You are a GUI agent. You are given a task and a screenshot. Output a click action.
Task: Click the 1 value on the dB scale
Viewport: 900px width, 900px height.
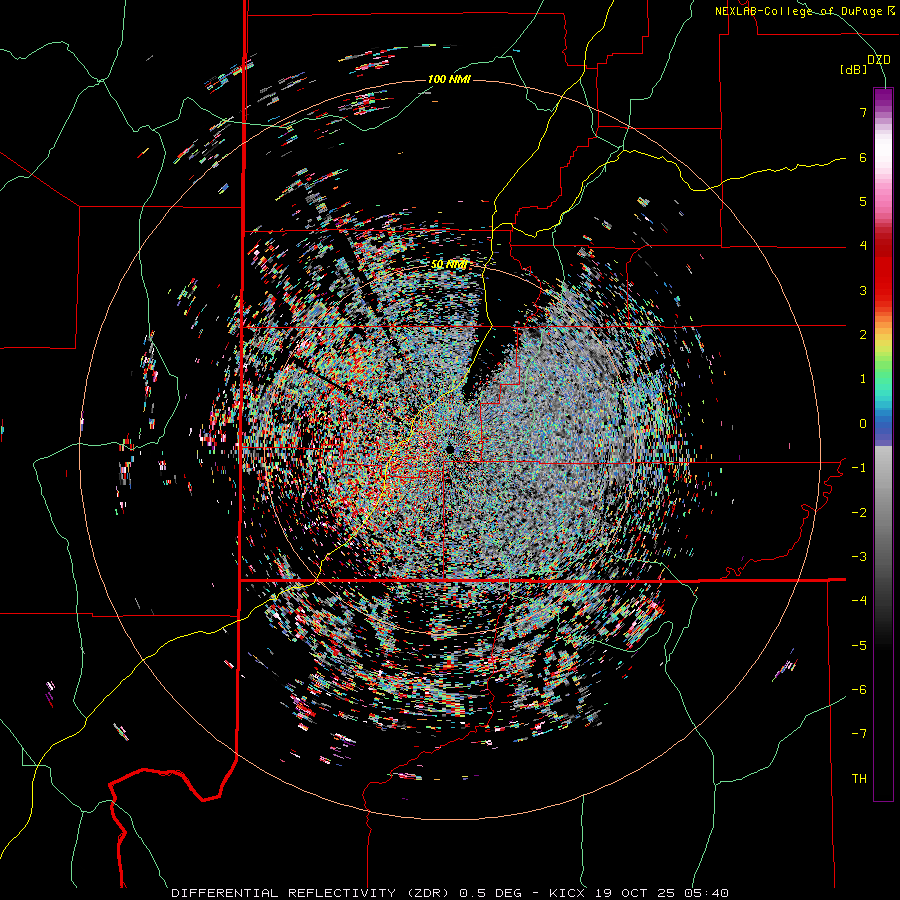(863, 379)
